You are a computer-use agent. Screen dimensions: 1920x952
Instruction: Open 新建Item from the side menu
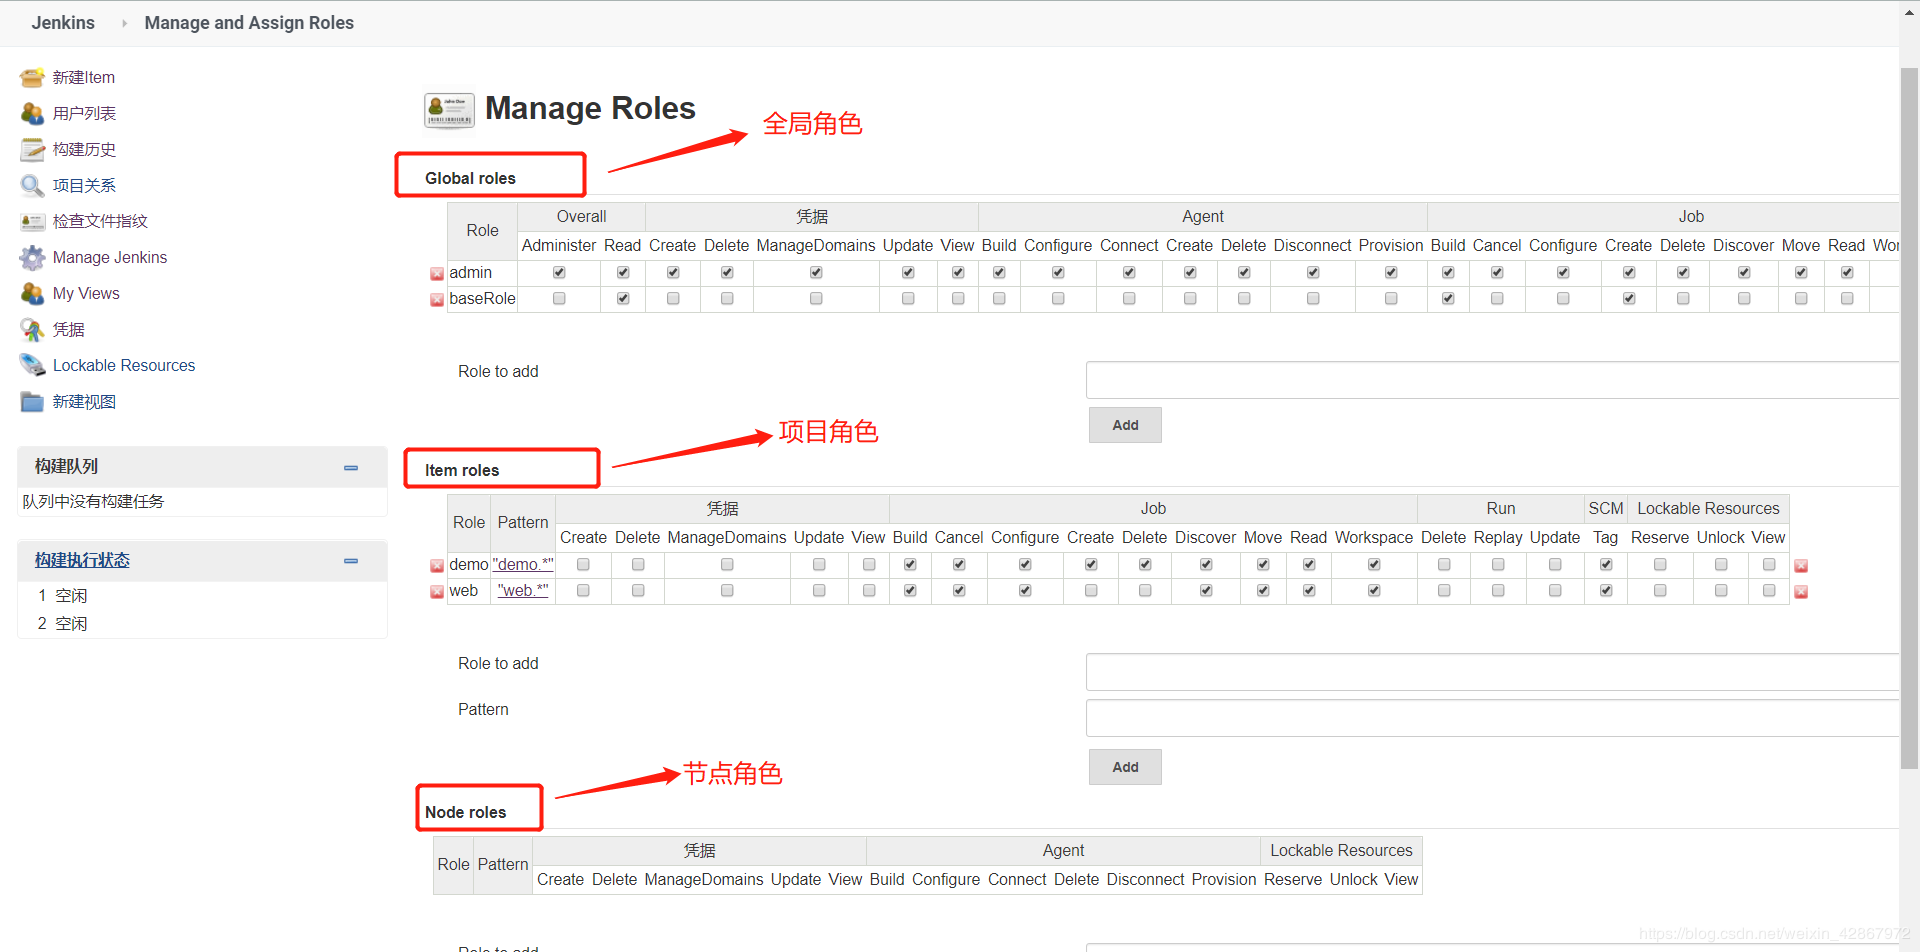click(x=84, y=78)
